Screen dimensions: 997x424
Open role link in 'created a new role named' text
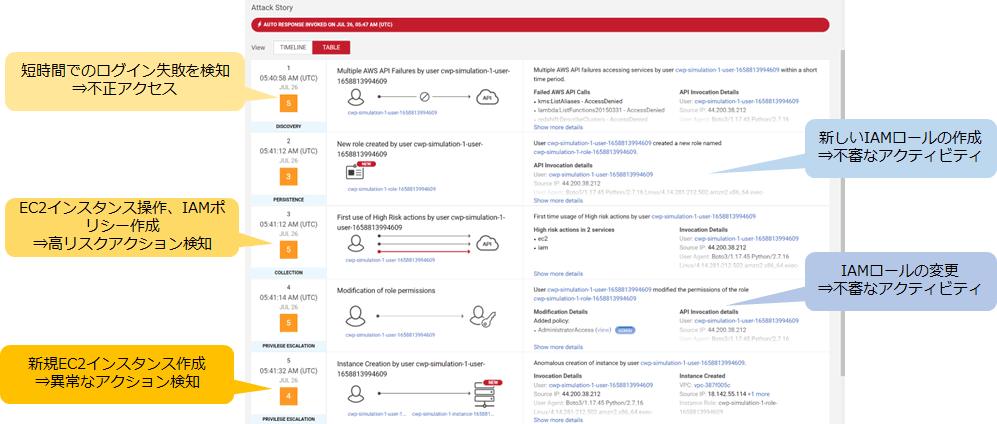586,152
